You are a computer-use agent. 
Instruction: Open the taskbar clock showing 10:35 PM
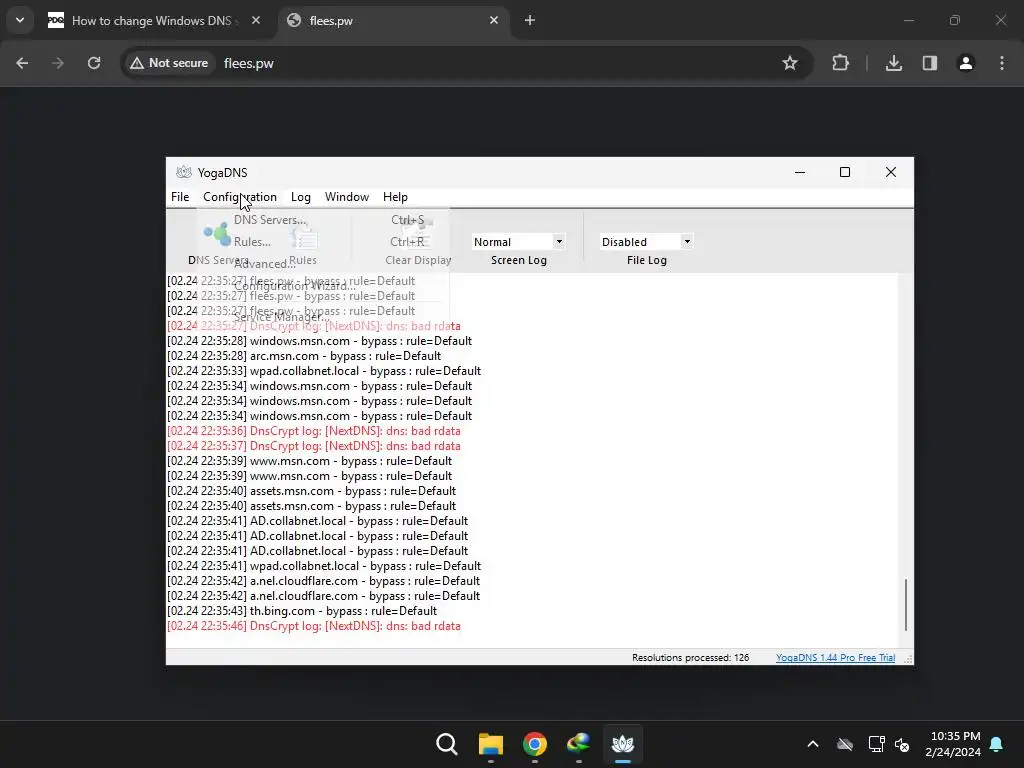click(x=953, y=744)
